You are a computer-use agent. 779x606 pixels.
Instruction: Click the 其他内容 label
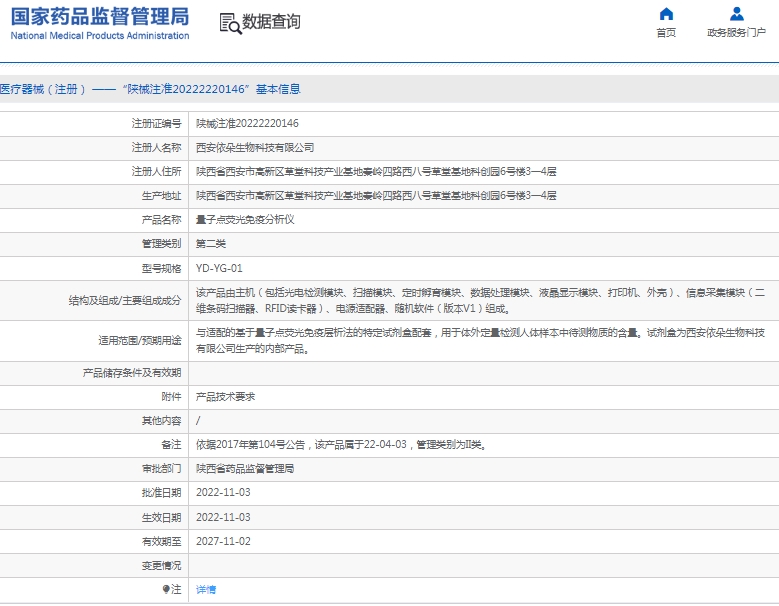coord(161,421)
